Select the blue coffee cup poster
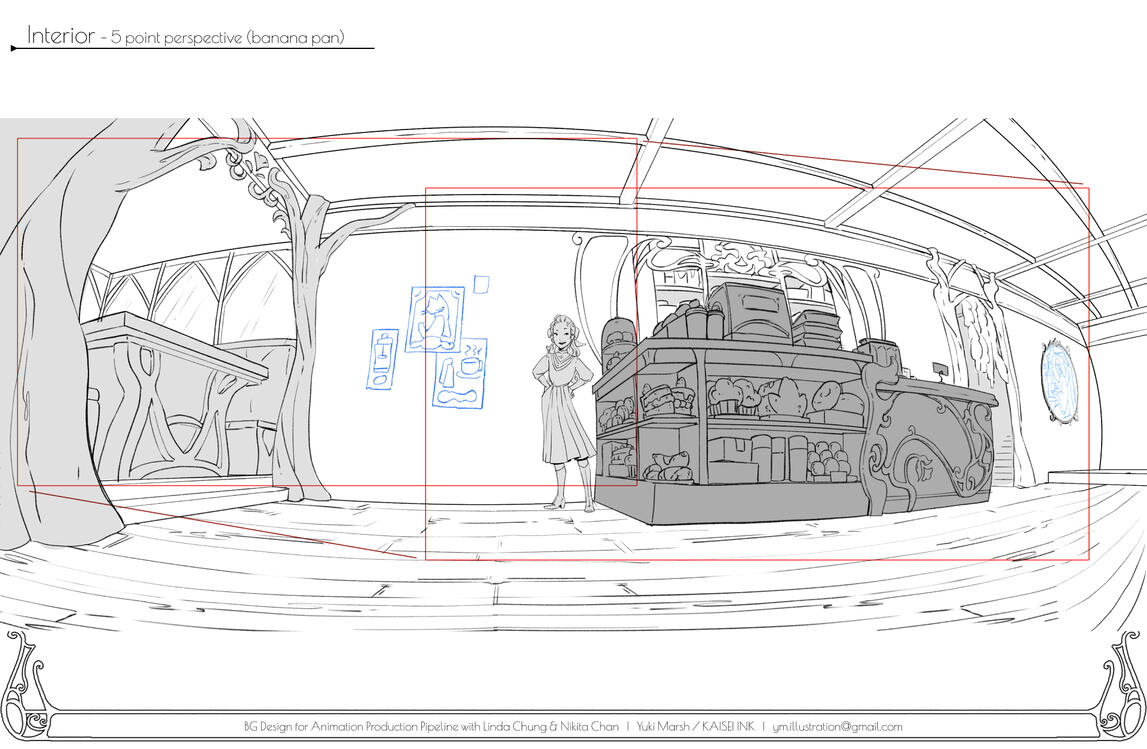1147x749 pixels. [x=460, y=372]
